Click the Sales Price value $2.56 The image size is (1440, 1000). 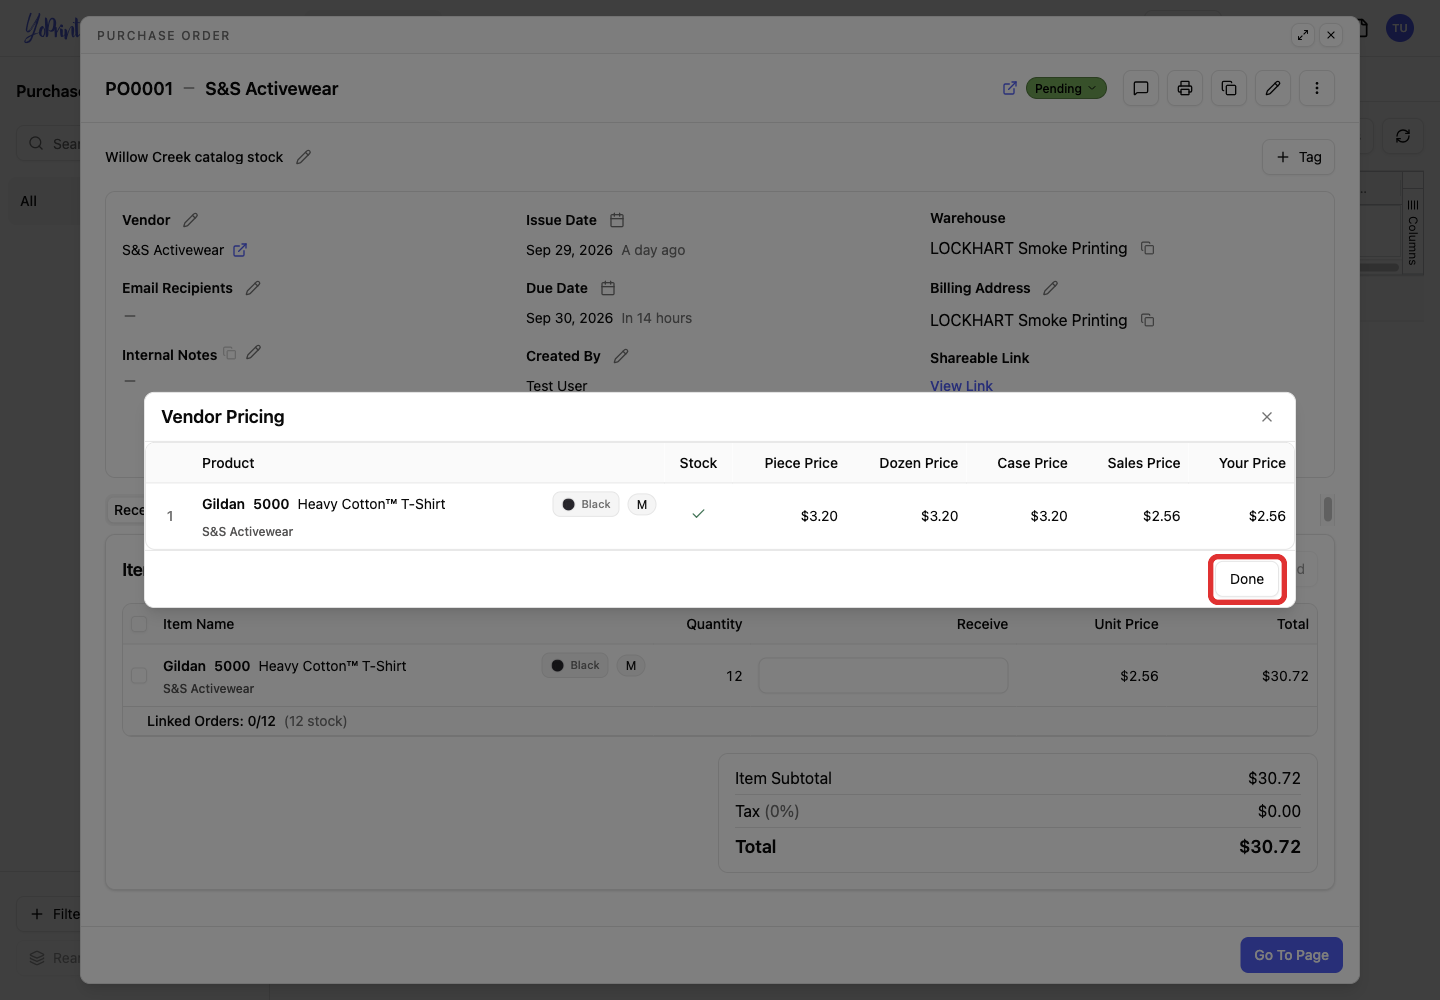1161,516
